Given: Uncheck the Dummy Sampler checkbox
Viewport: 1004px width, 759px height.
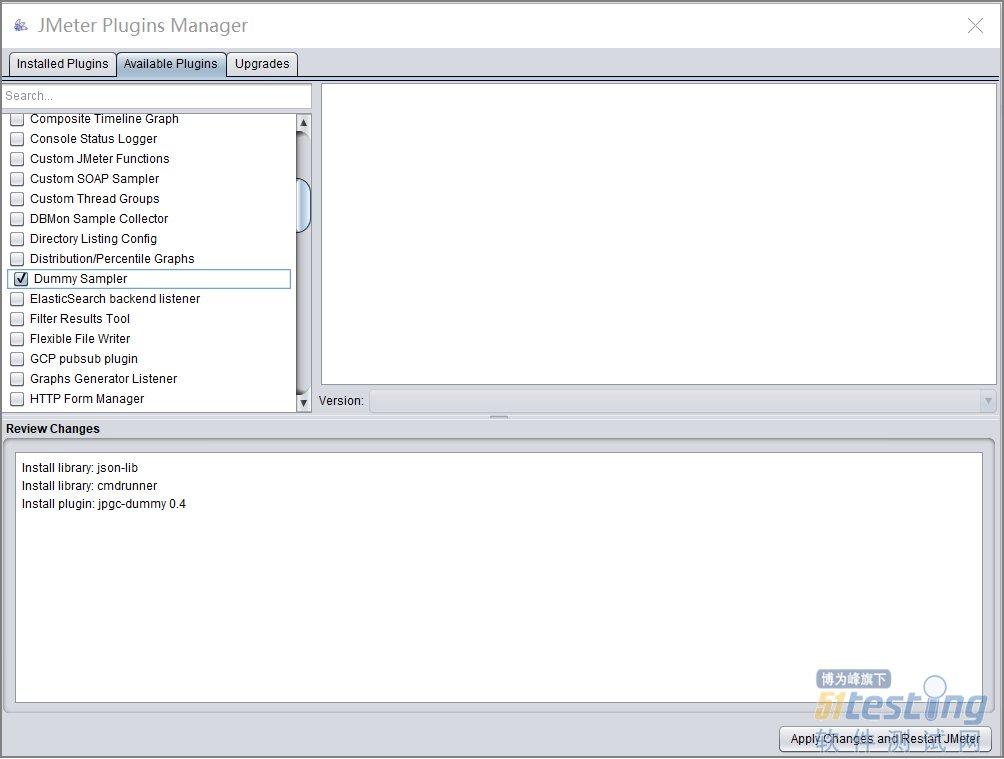Looking at the screenshot, I should (21, 279).
